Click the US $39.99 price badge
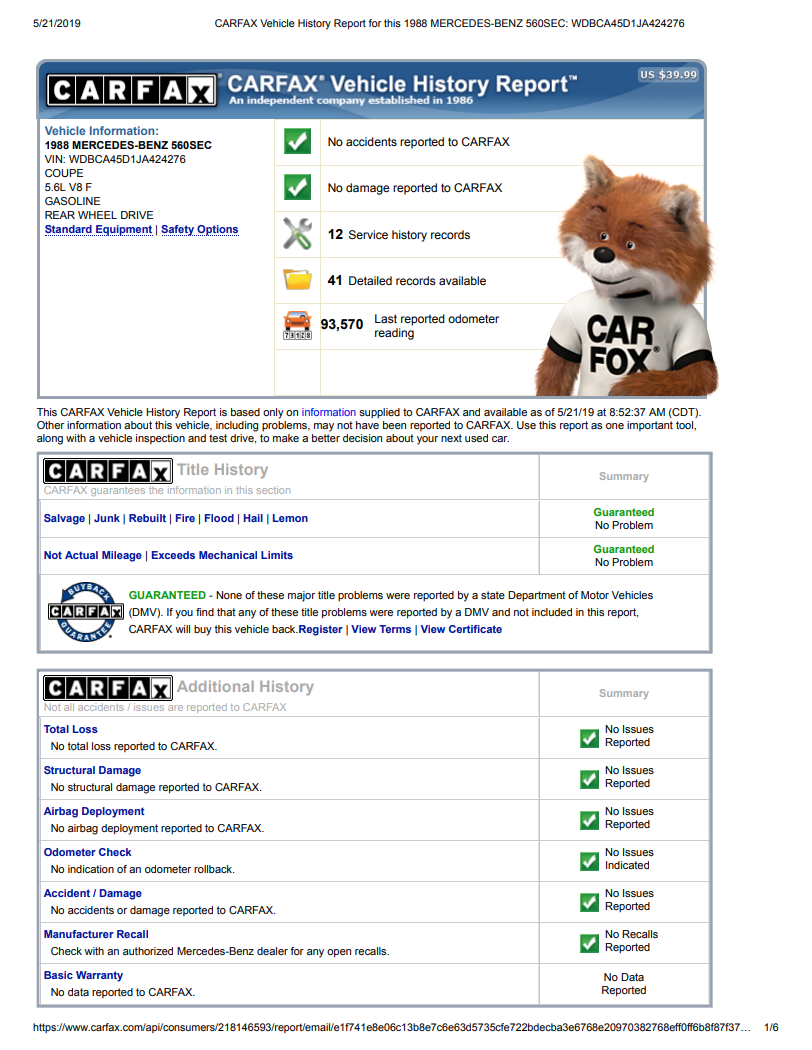This screenshot has width=812, height=1050. pyautogui.click(x=668, y=74)
